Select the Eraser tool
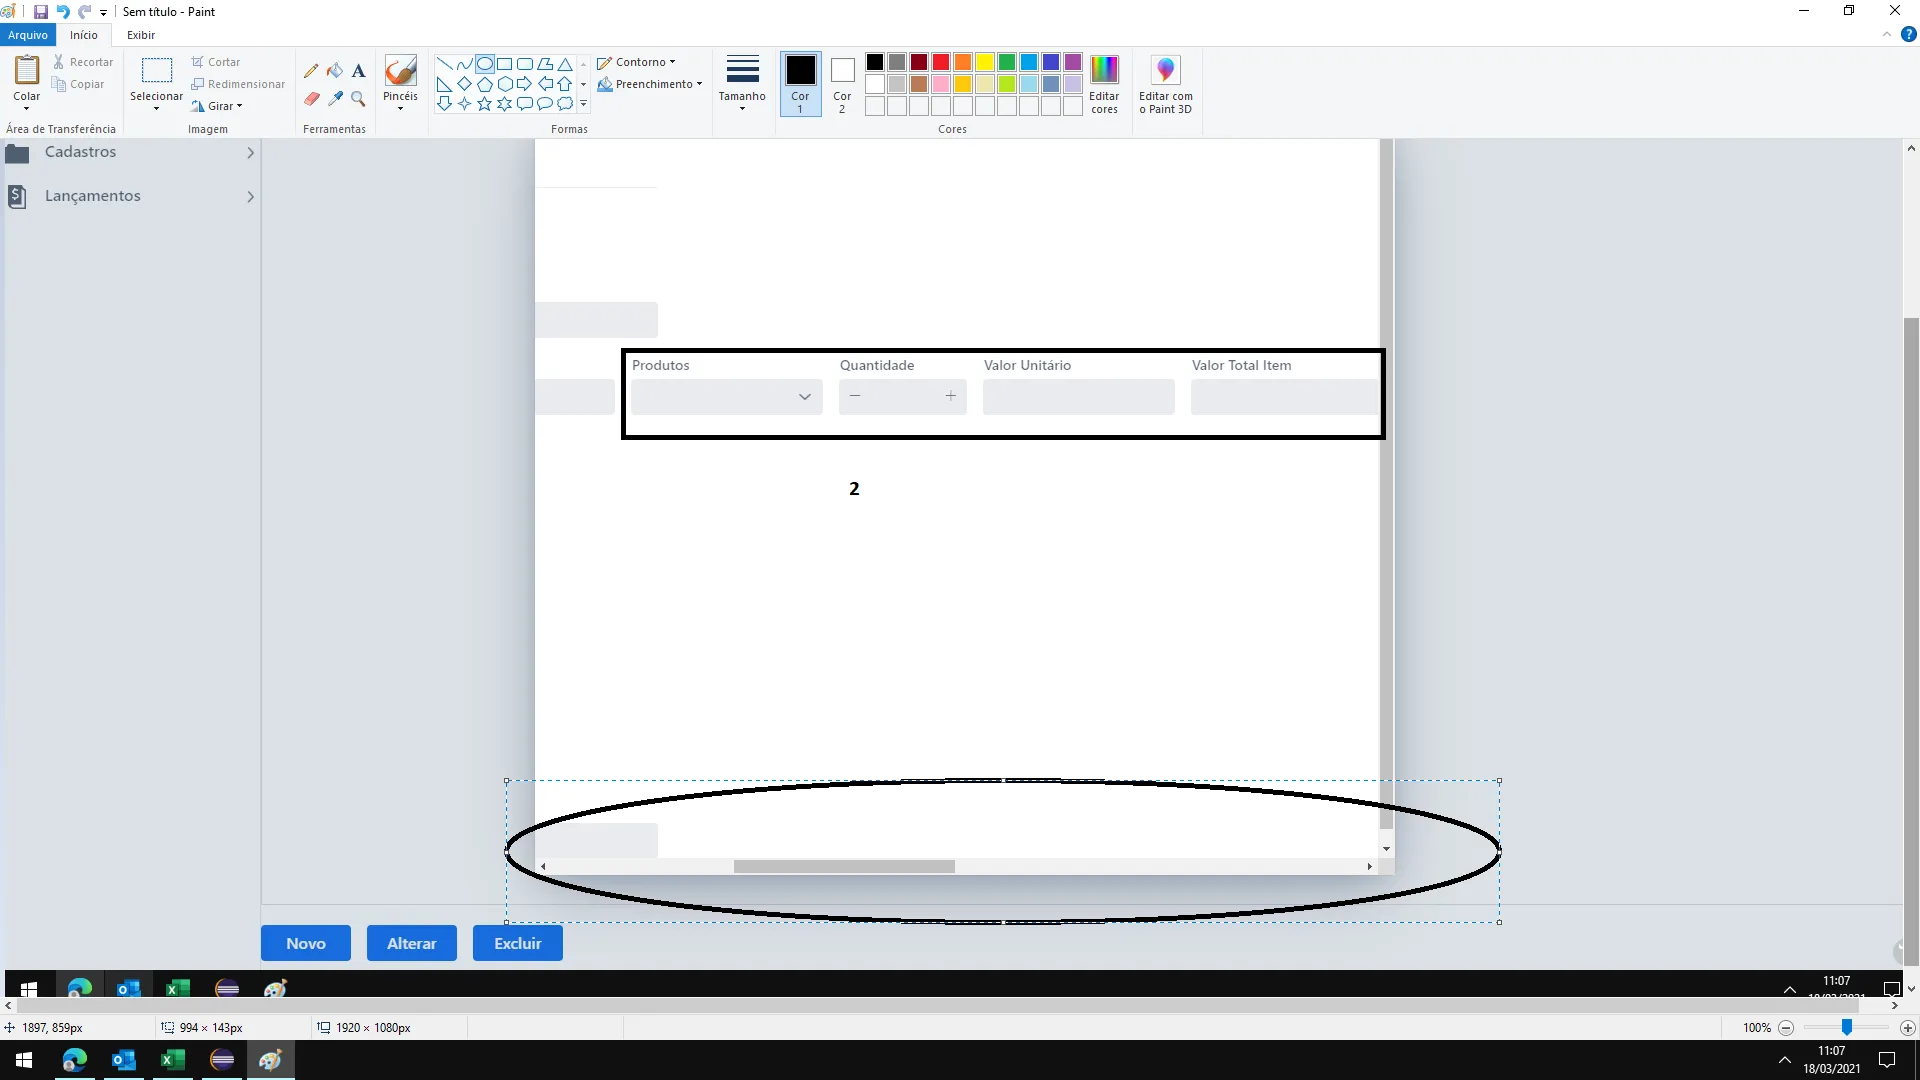The image size is (1920, 1080). point(311,99)
